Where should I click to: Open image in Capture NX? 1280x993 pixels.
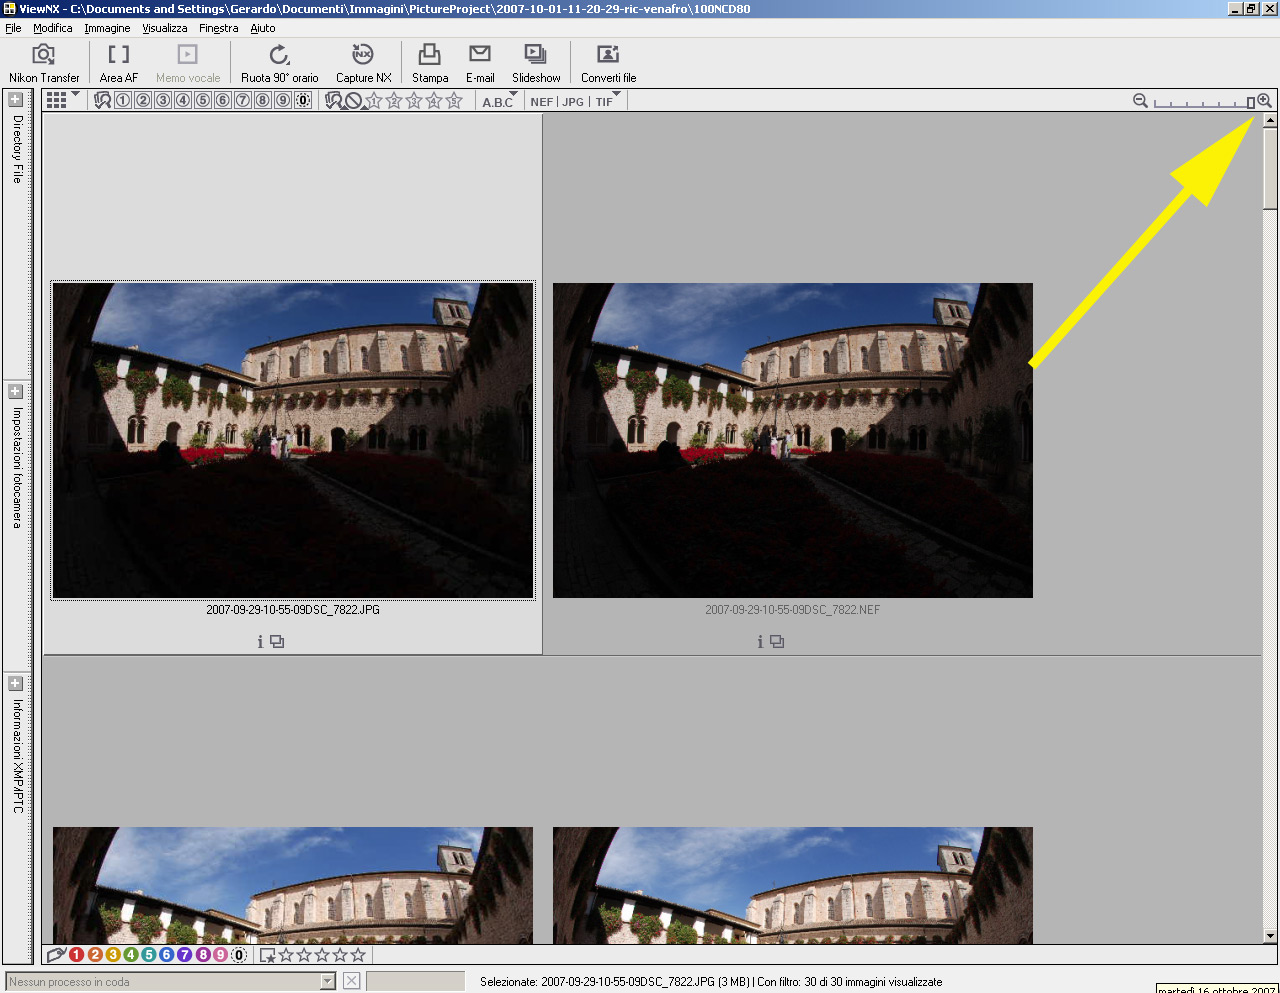coord(363,63)
